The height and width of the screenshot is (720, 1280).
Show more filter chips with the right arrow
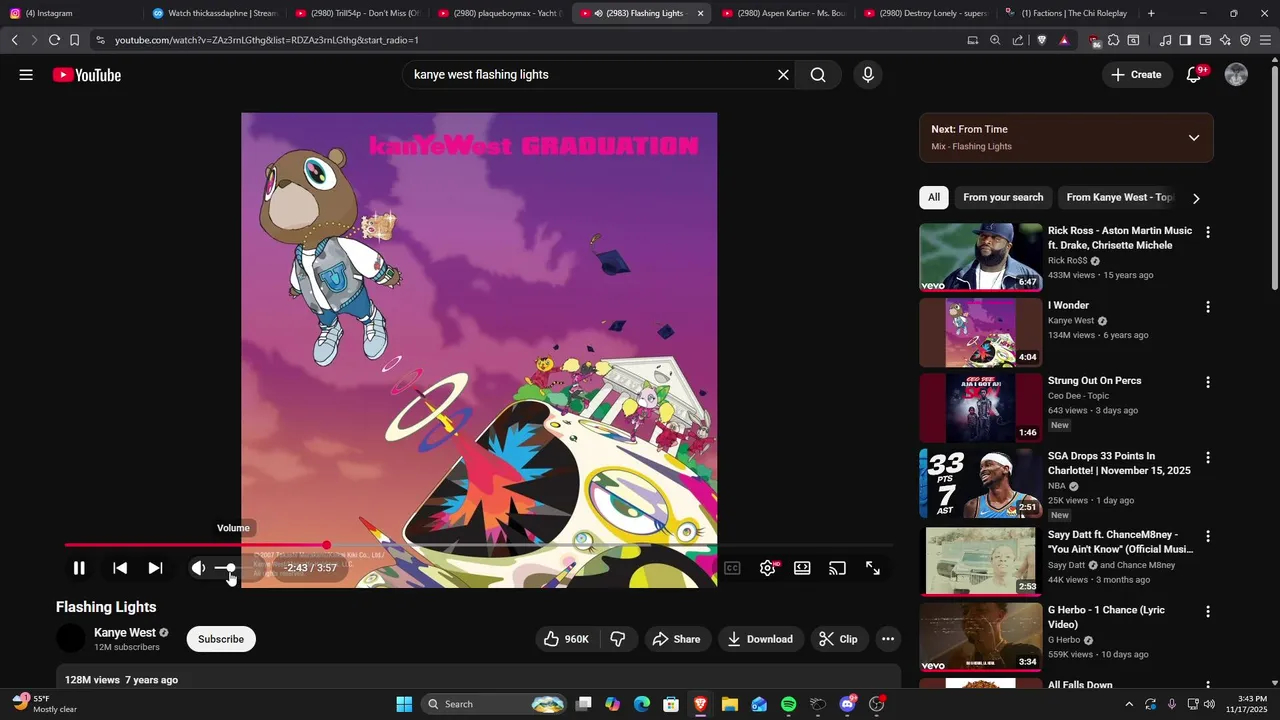coord(1196,198)
